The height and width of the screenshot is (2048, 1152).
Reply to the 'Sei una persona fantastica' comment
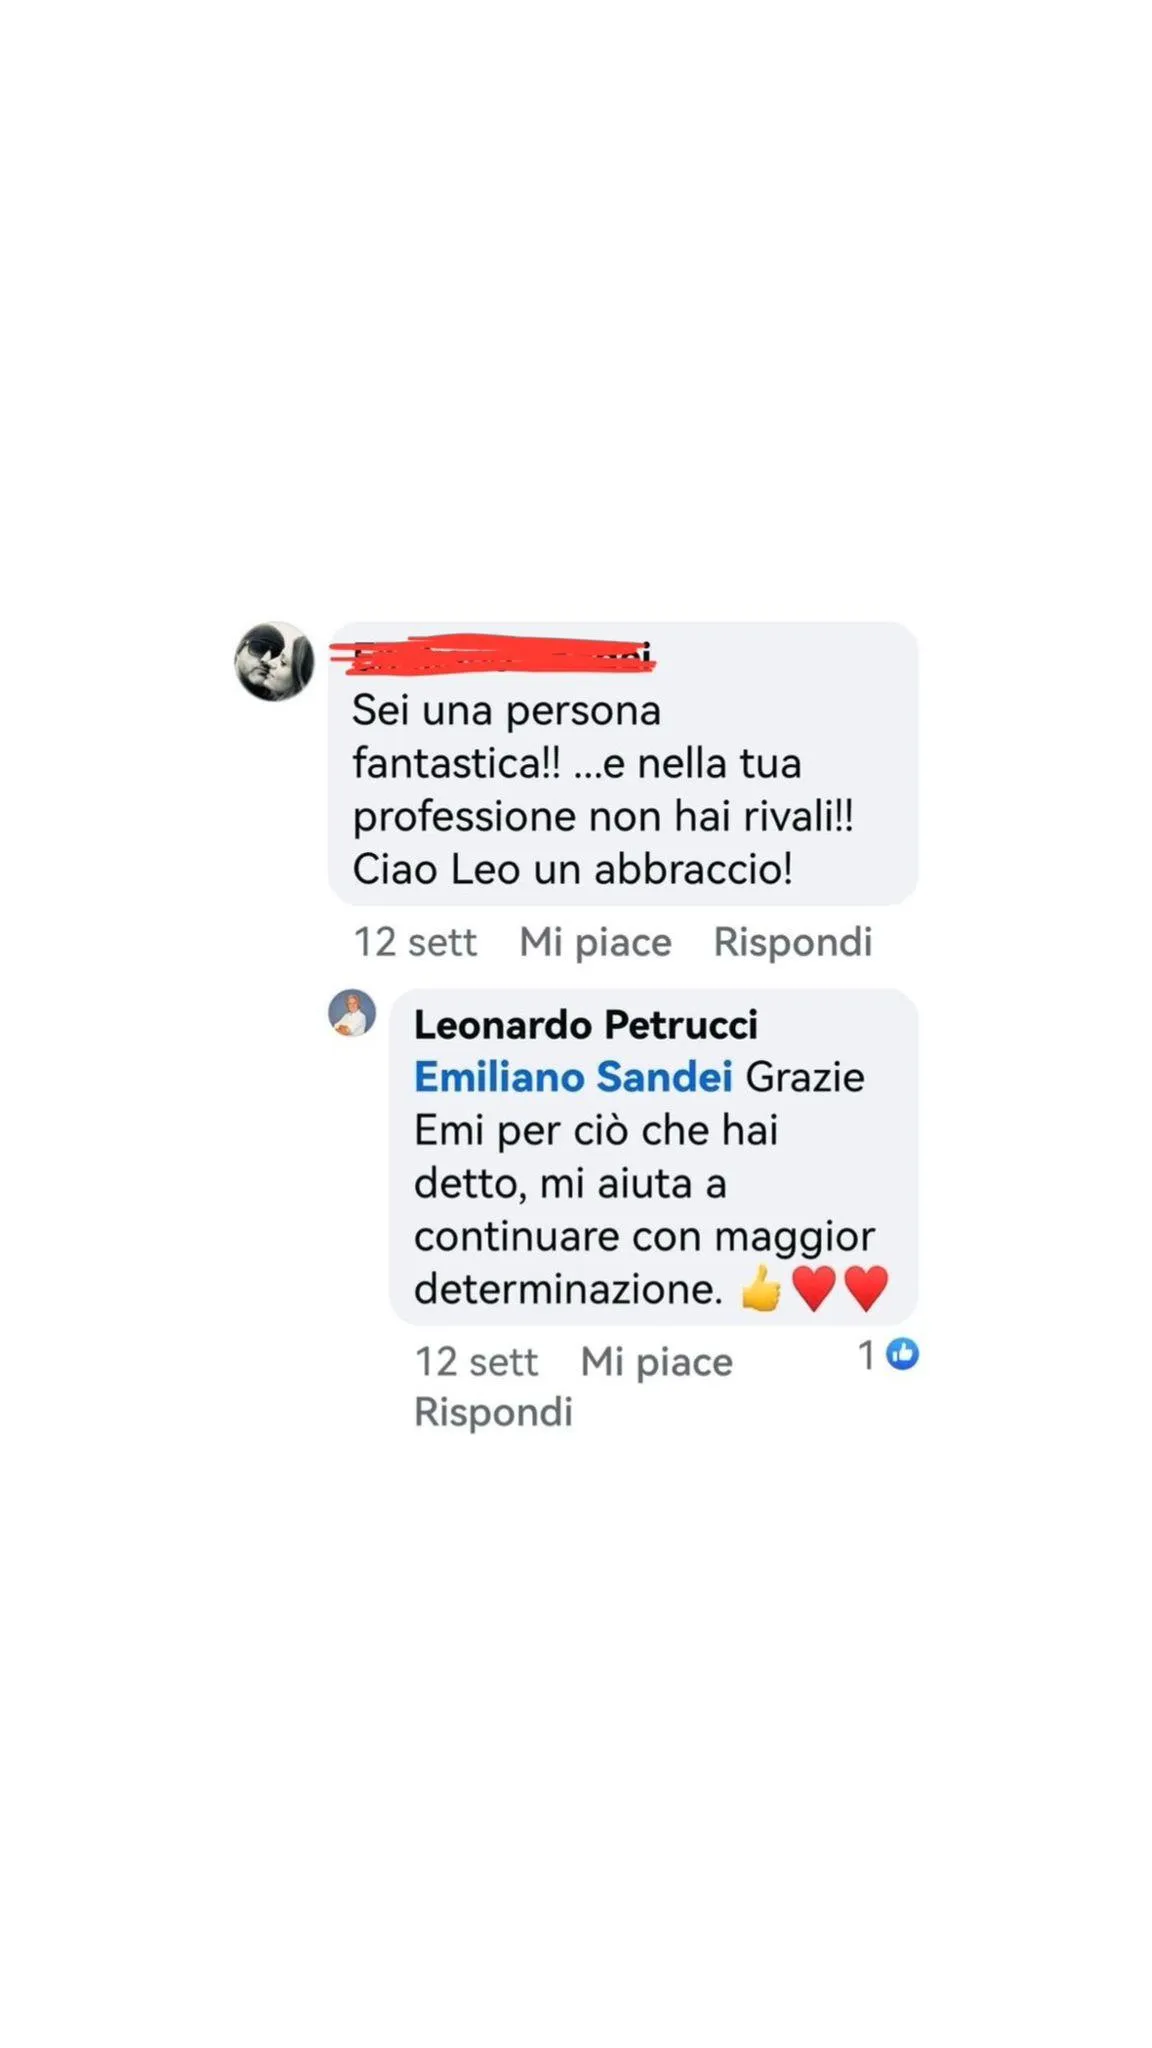tap(793, 942)
